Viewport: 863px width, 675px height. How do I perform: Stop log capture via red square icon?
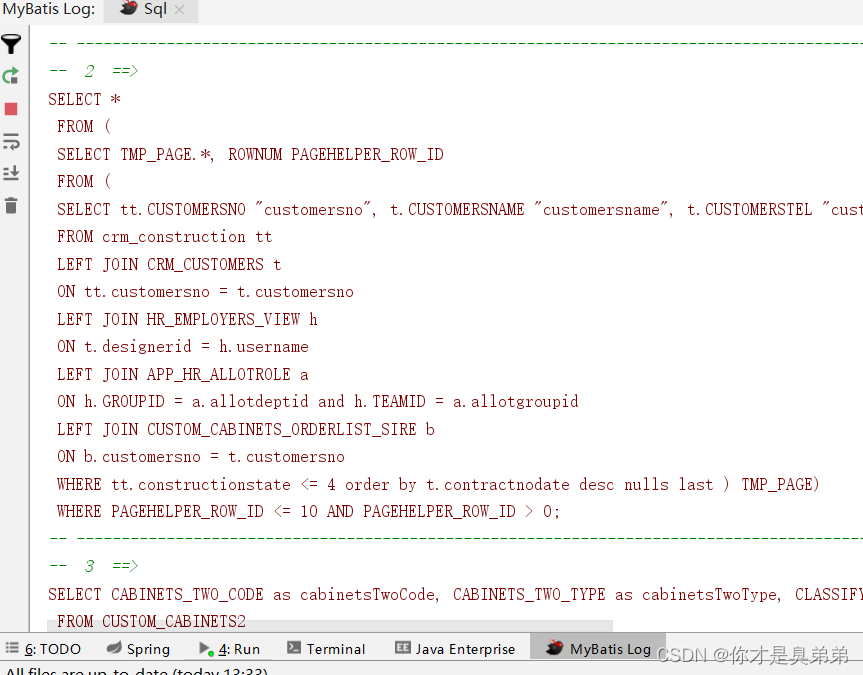pyautogui.click(x=12, y=108)
